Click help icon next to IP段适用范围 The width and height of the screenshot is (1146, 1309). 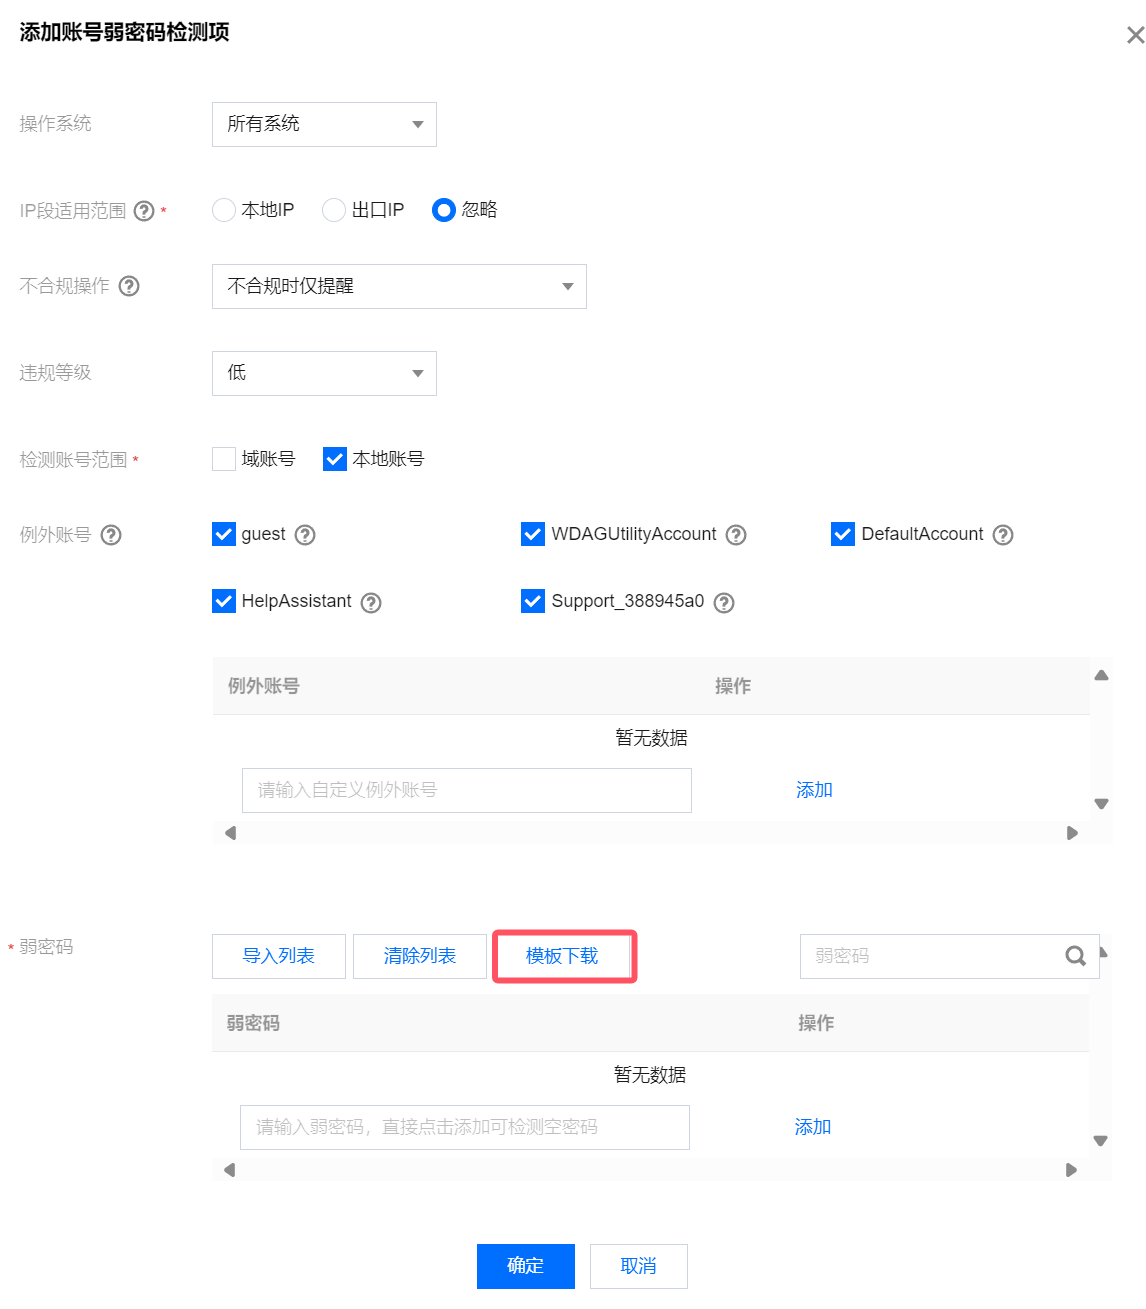144,211
